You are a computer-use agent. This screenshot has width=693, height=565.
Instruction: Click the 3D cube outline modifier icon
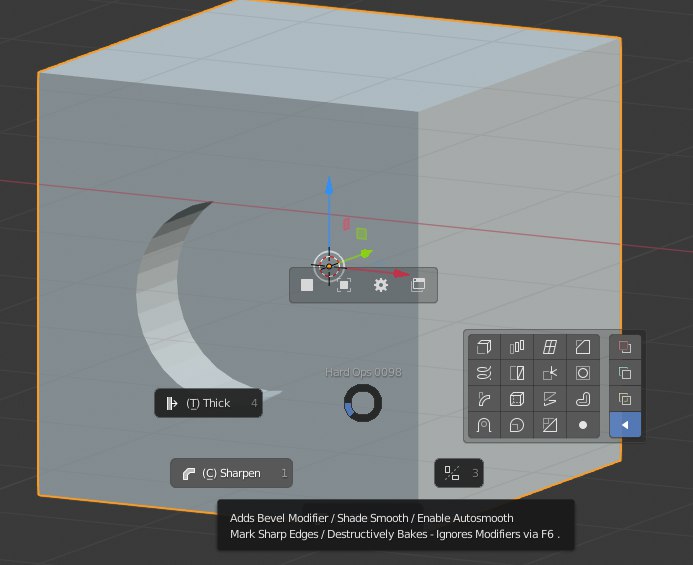484,347
